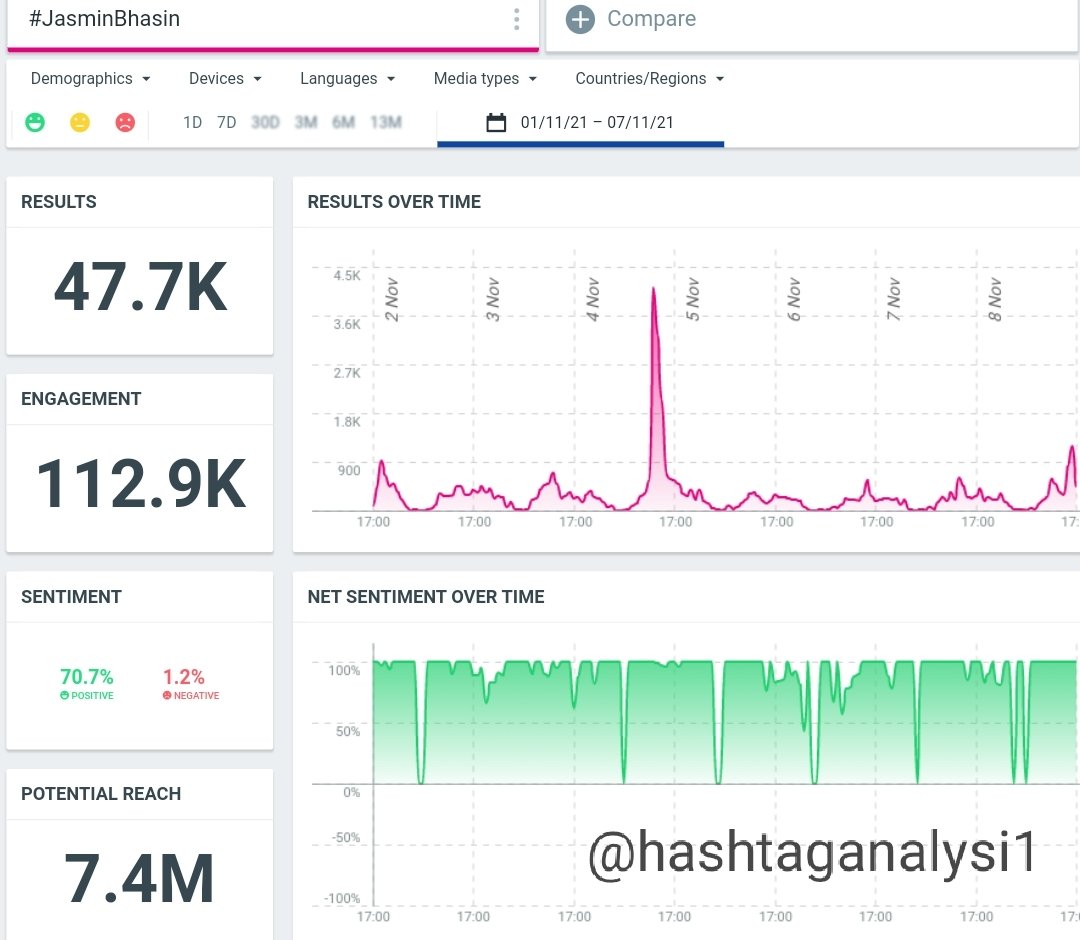Select the 13M time range
This screenshot has height=940, width=1080.
point(386,123)
